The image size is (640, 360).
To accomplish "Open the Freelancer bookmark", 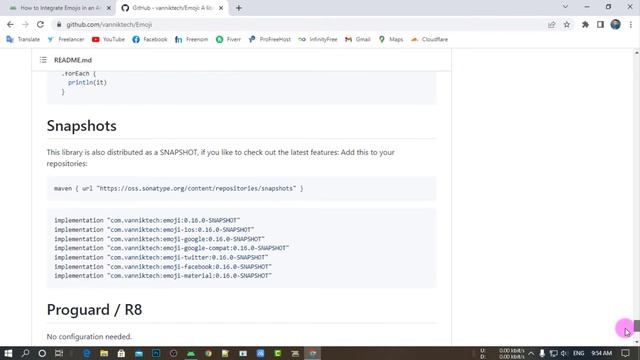I will coord(66,39).
